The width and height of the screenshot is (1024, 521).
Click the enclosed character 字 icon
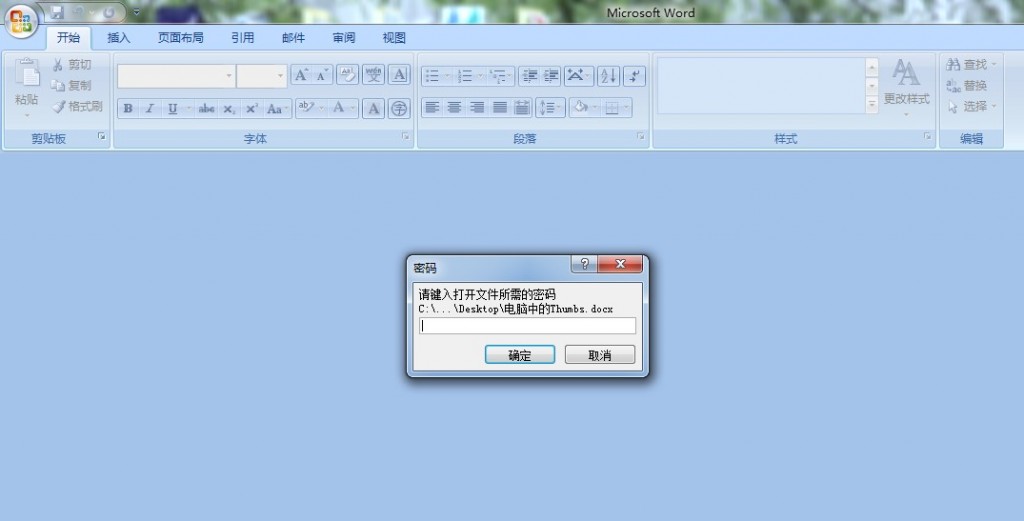tap(399, 108)
